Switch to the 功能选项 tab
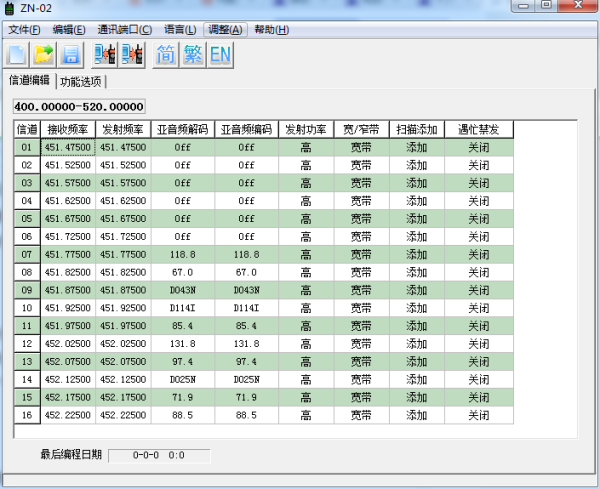The height and width of the screenshot is (489, 600). click(x=81, y=81)
